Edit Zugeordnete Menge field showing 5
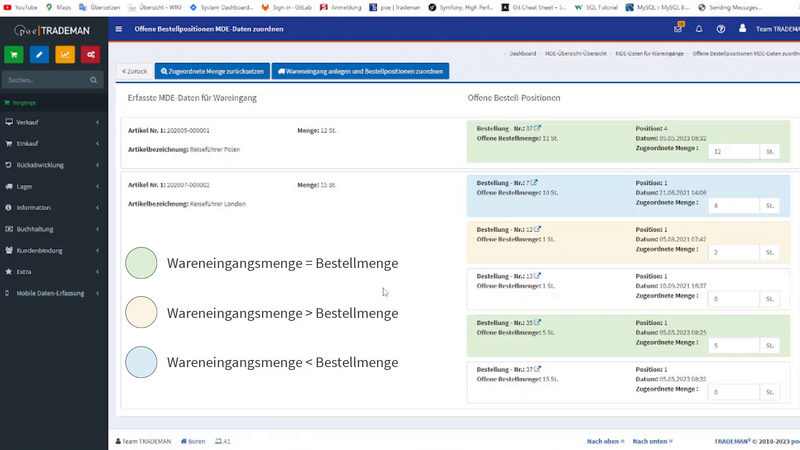This screenshot has width=800, height=450. coord(734,345)
